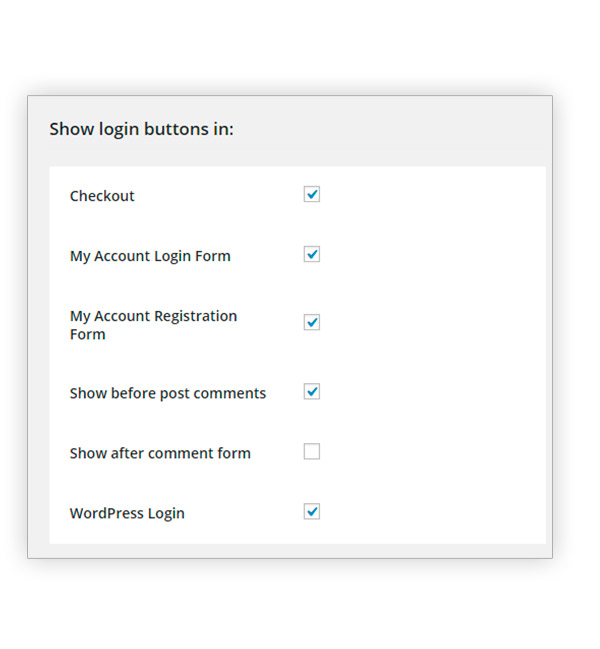Click the Checkout option label

(x=102, y=196)
